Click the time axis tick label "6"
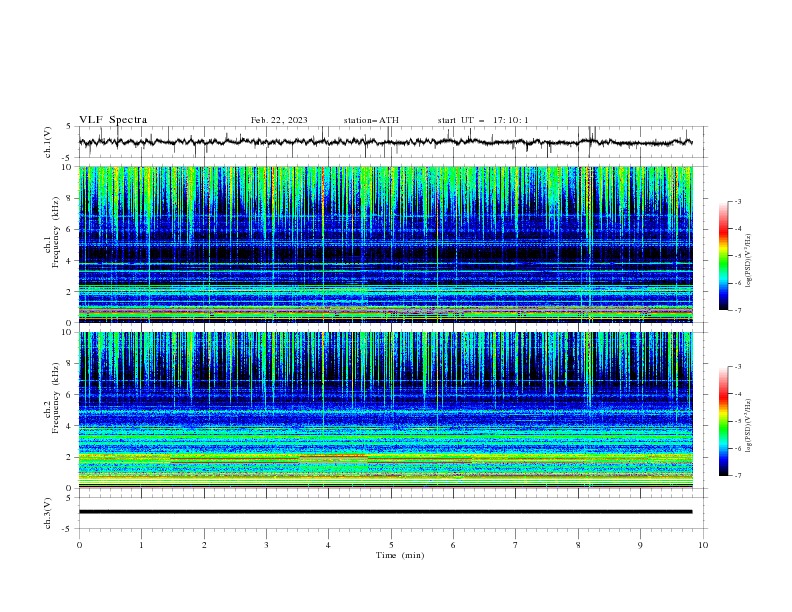This screenshot has width=792, height=612. click(454, 545)
